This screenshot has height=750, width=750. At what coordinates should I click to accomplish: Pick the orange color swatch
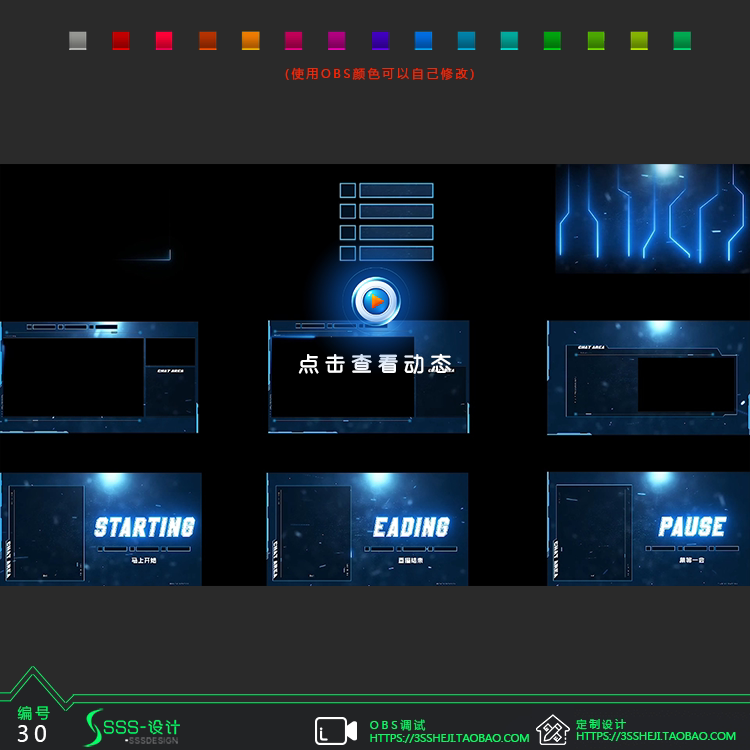point(251,41)
